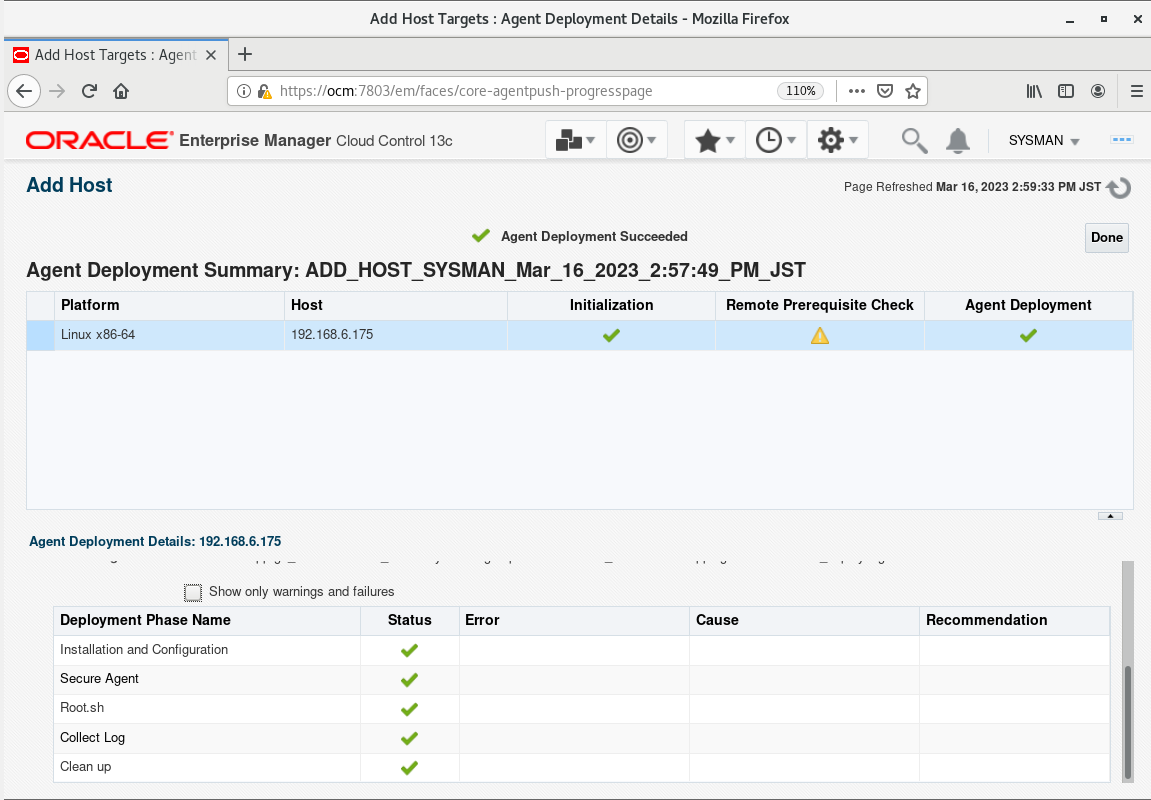Open the Targets menu icon
This screenshot has height=800, width=1151.
636,139
